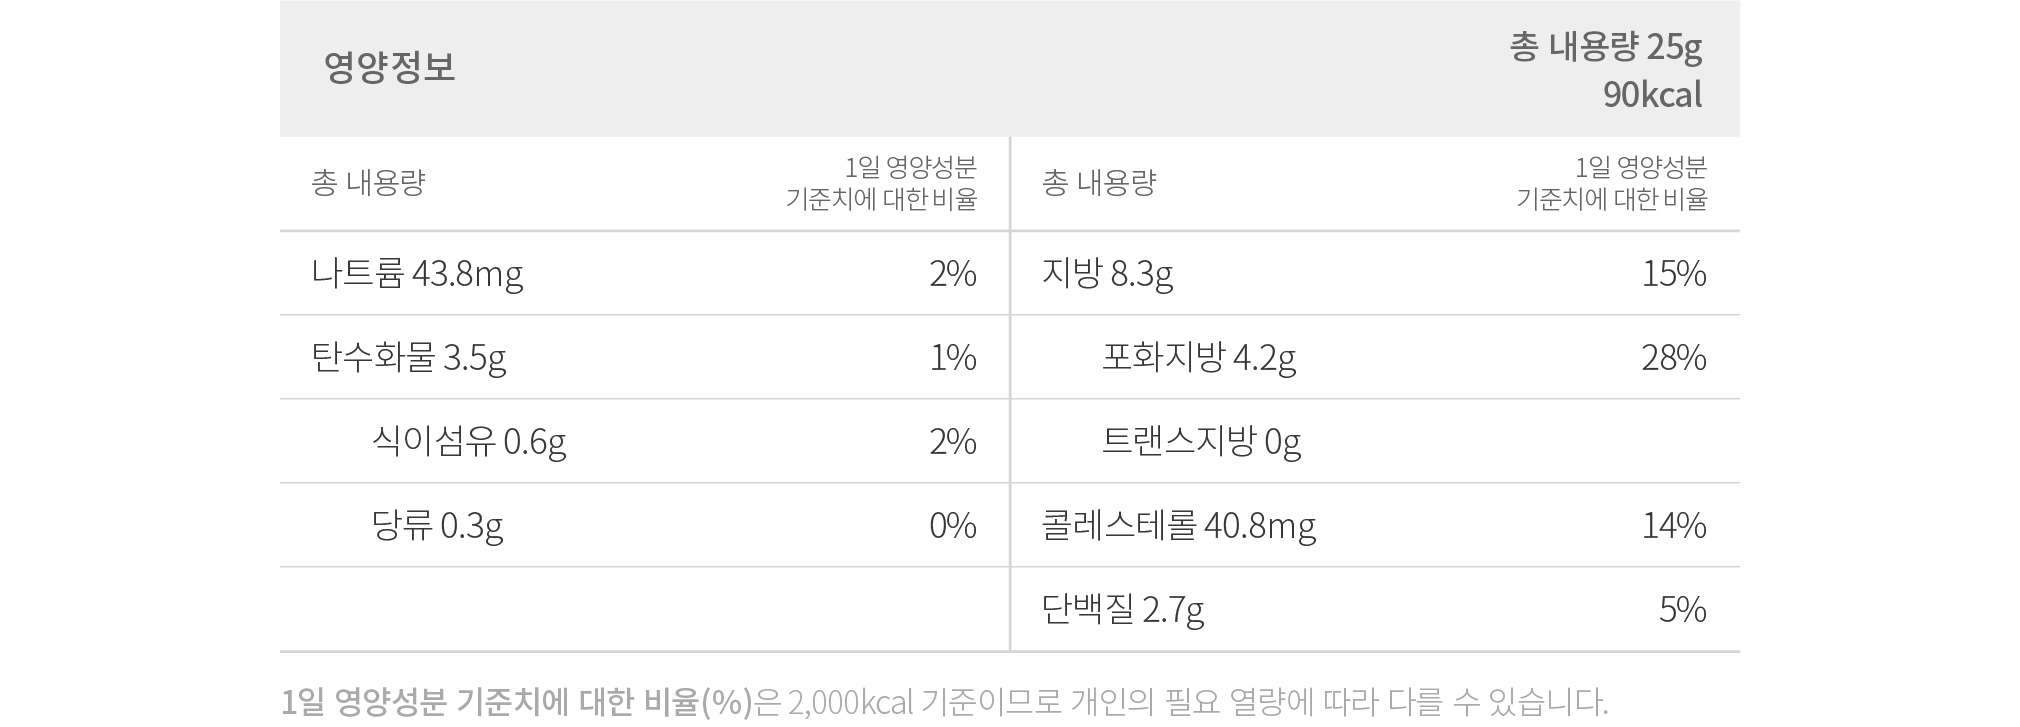Click the 영양정보 header title
The height and width of the screenshot is (727, 2020).
pyautogui.click(x=389, y=67)
